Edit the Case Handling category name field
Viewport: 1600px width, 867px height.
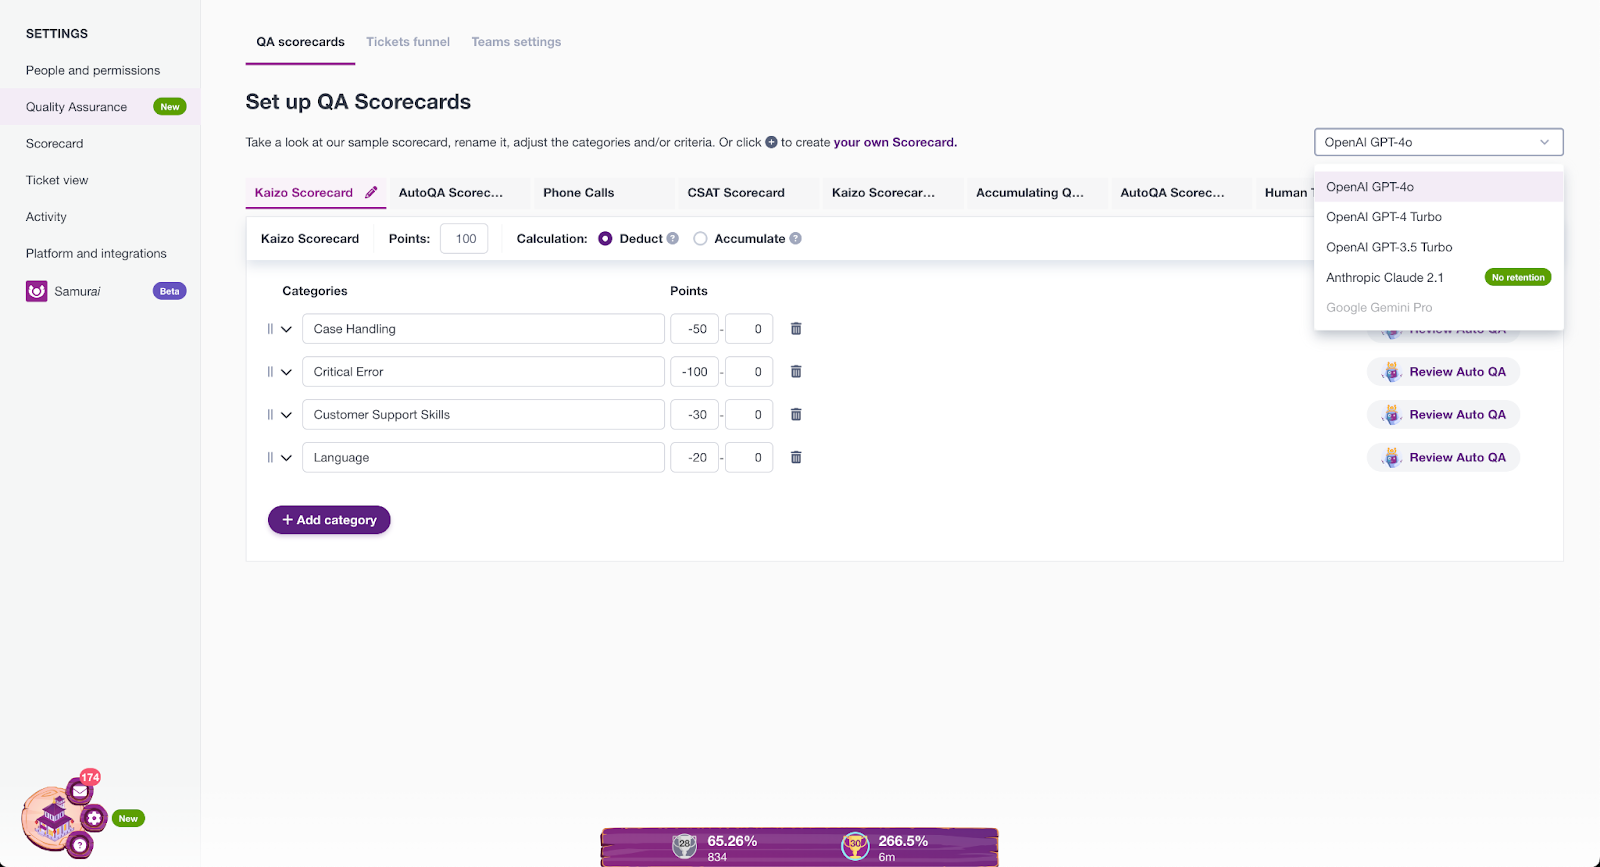pos(483,329)
